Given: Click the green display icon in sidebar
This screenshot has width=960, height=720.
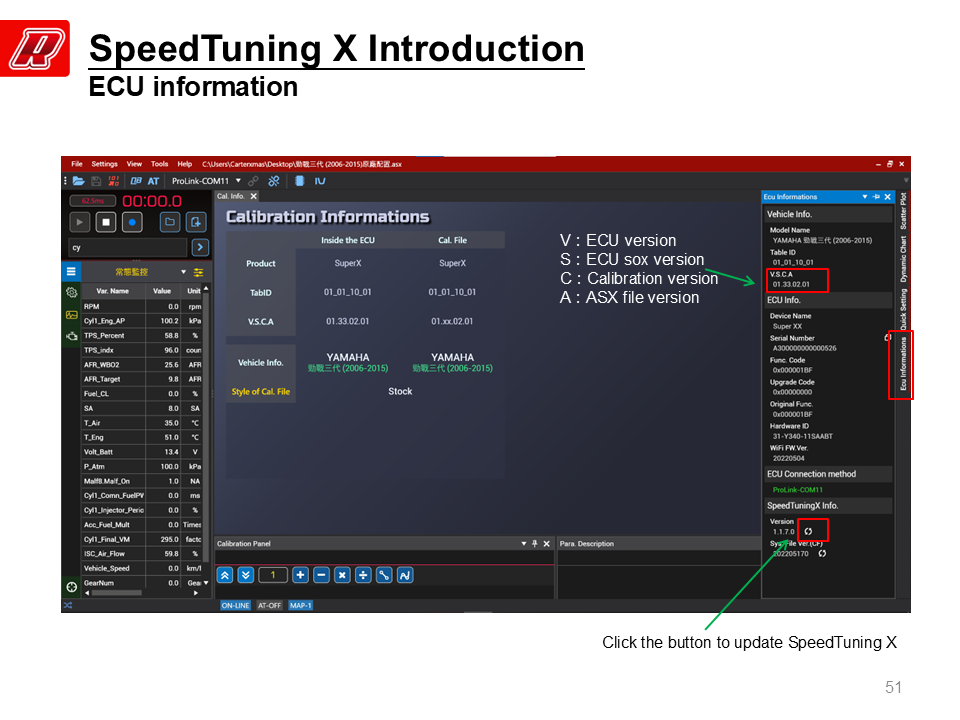Looking at the screenshot, I should [72, 315].
